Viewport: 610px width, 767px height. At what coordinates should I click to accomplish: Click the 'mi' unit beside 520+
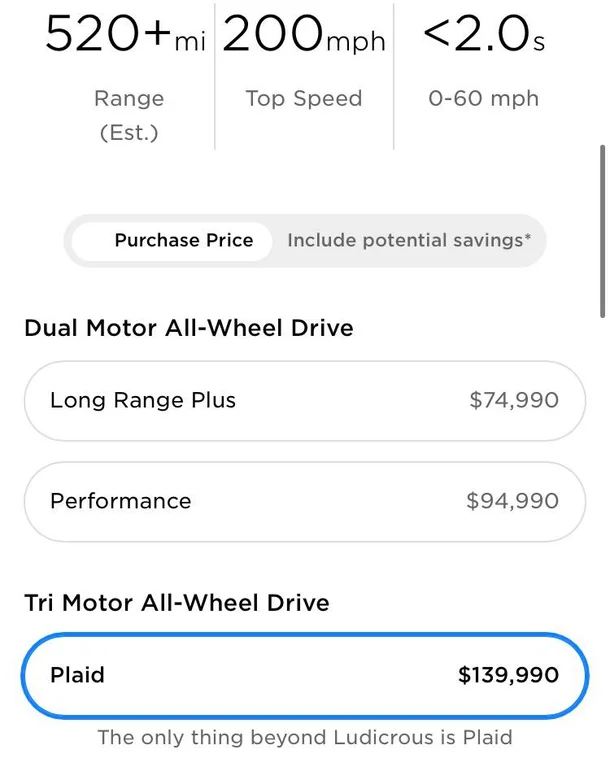tap(190, 42)
